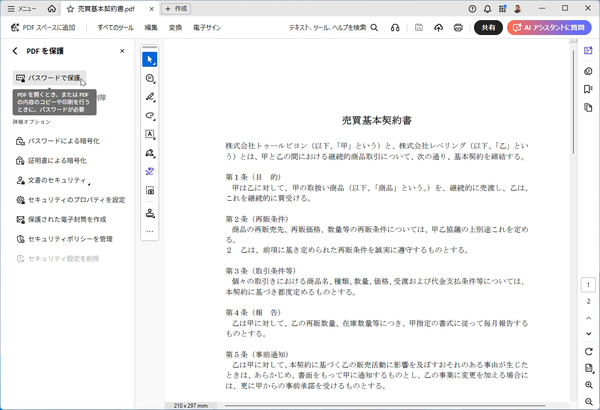
Task: Select the pen highlight tool
Action: click(x=150, y=97)
